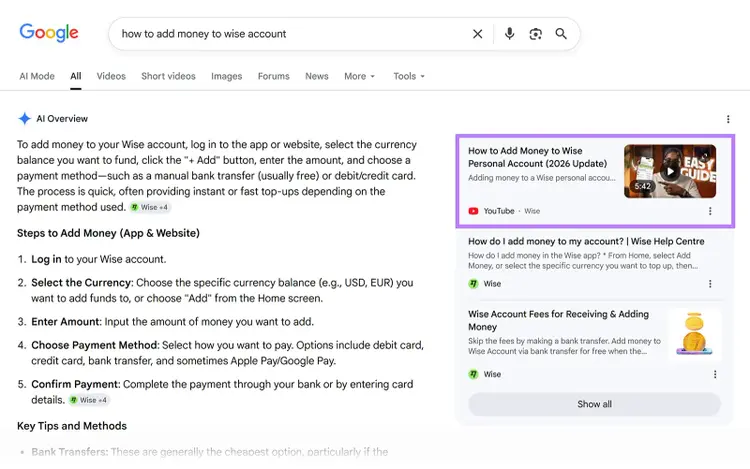750x469 pixels.
Task: Click the YouTube source icon
Action: click(x=473, y=211)
